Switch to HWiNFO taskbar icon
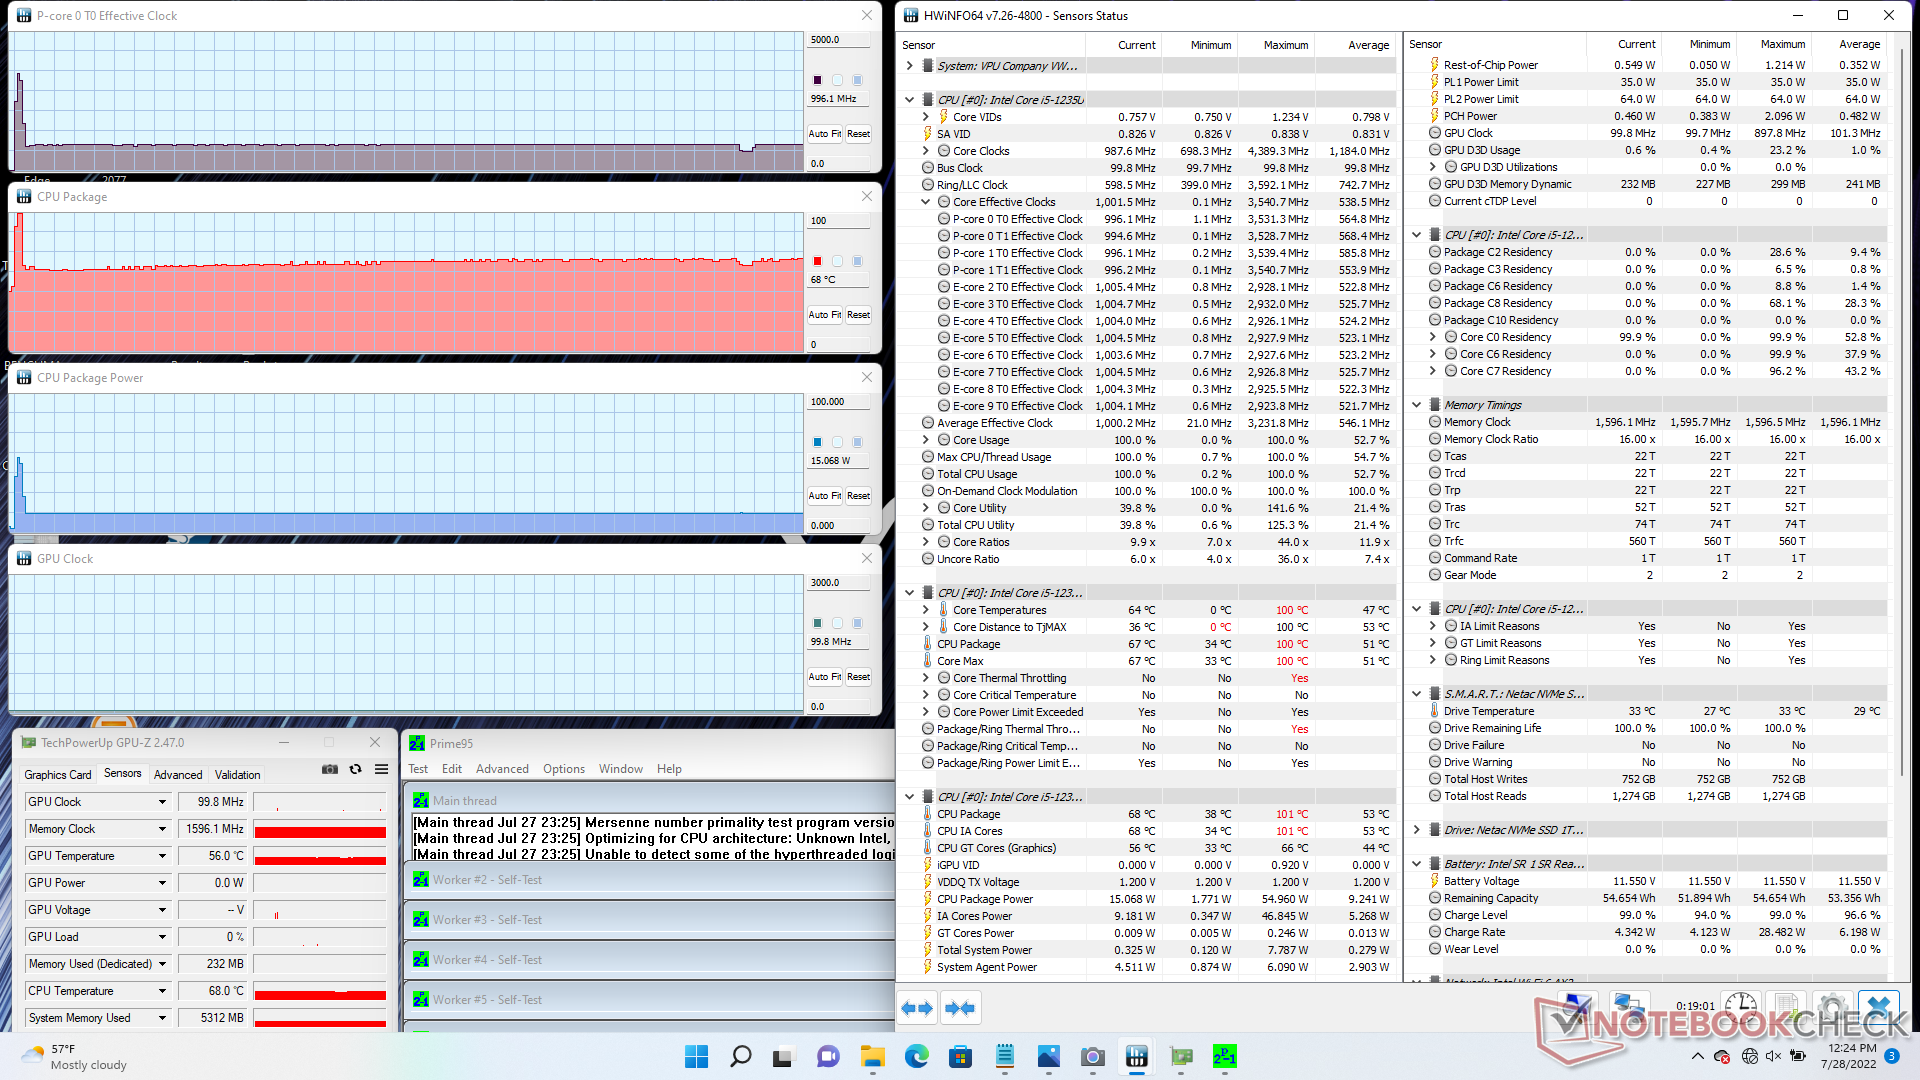Screen dimensions: 1920x1080 click(x=1136, y=1056)
